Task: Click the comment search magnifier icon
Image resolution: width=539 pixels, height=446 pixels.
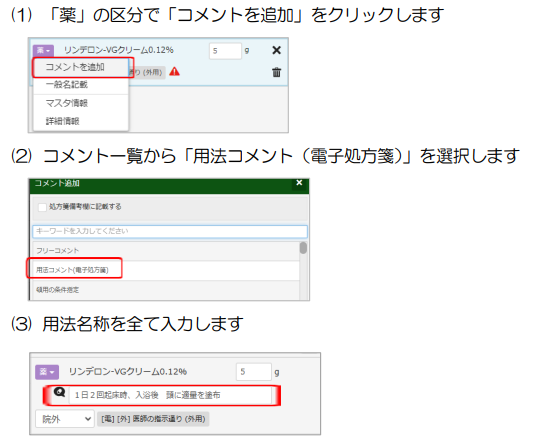Action: (x=59, y=392)
